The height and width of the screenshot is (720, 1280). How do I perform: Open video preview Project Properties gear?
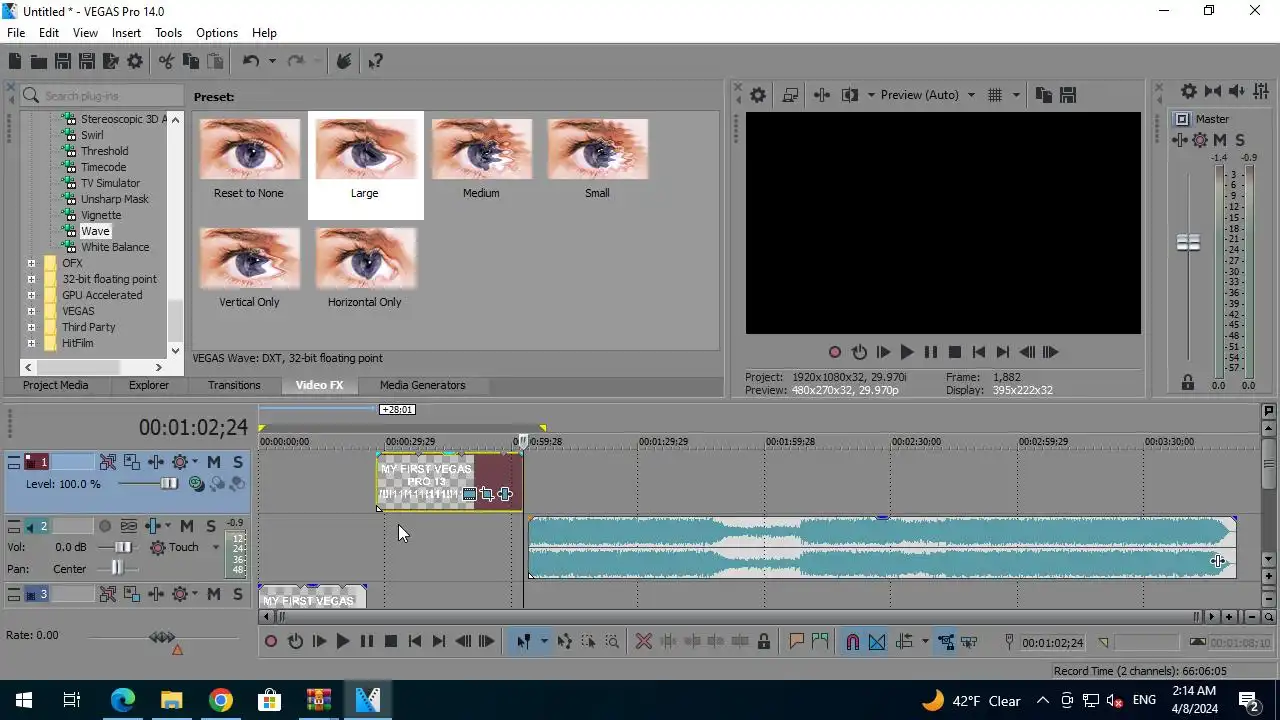[x=758, y=95]
